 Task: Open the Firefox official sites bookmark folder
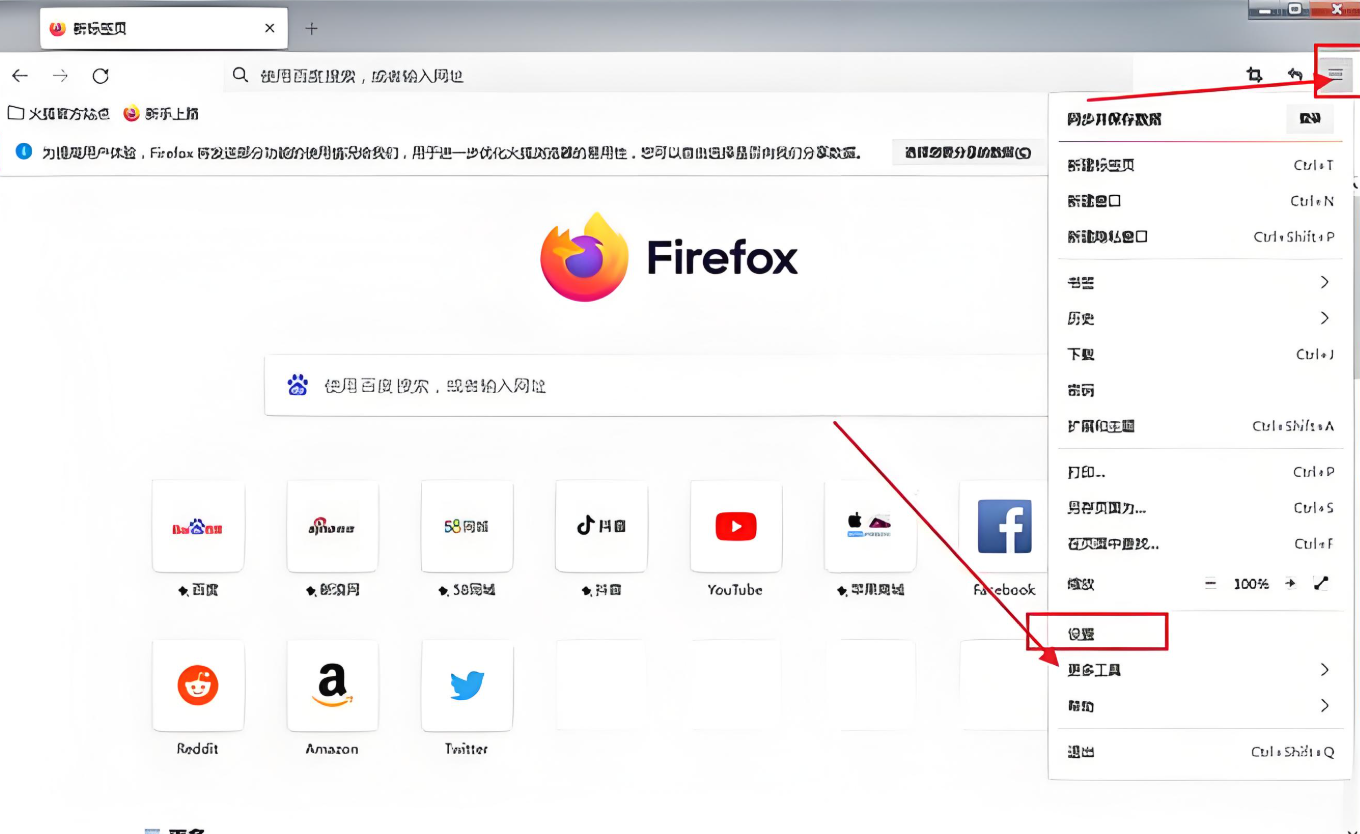tap(59, 114)
